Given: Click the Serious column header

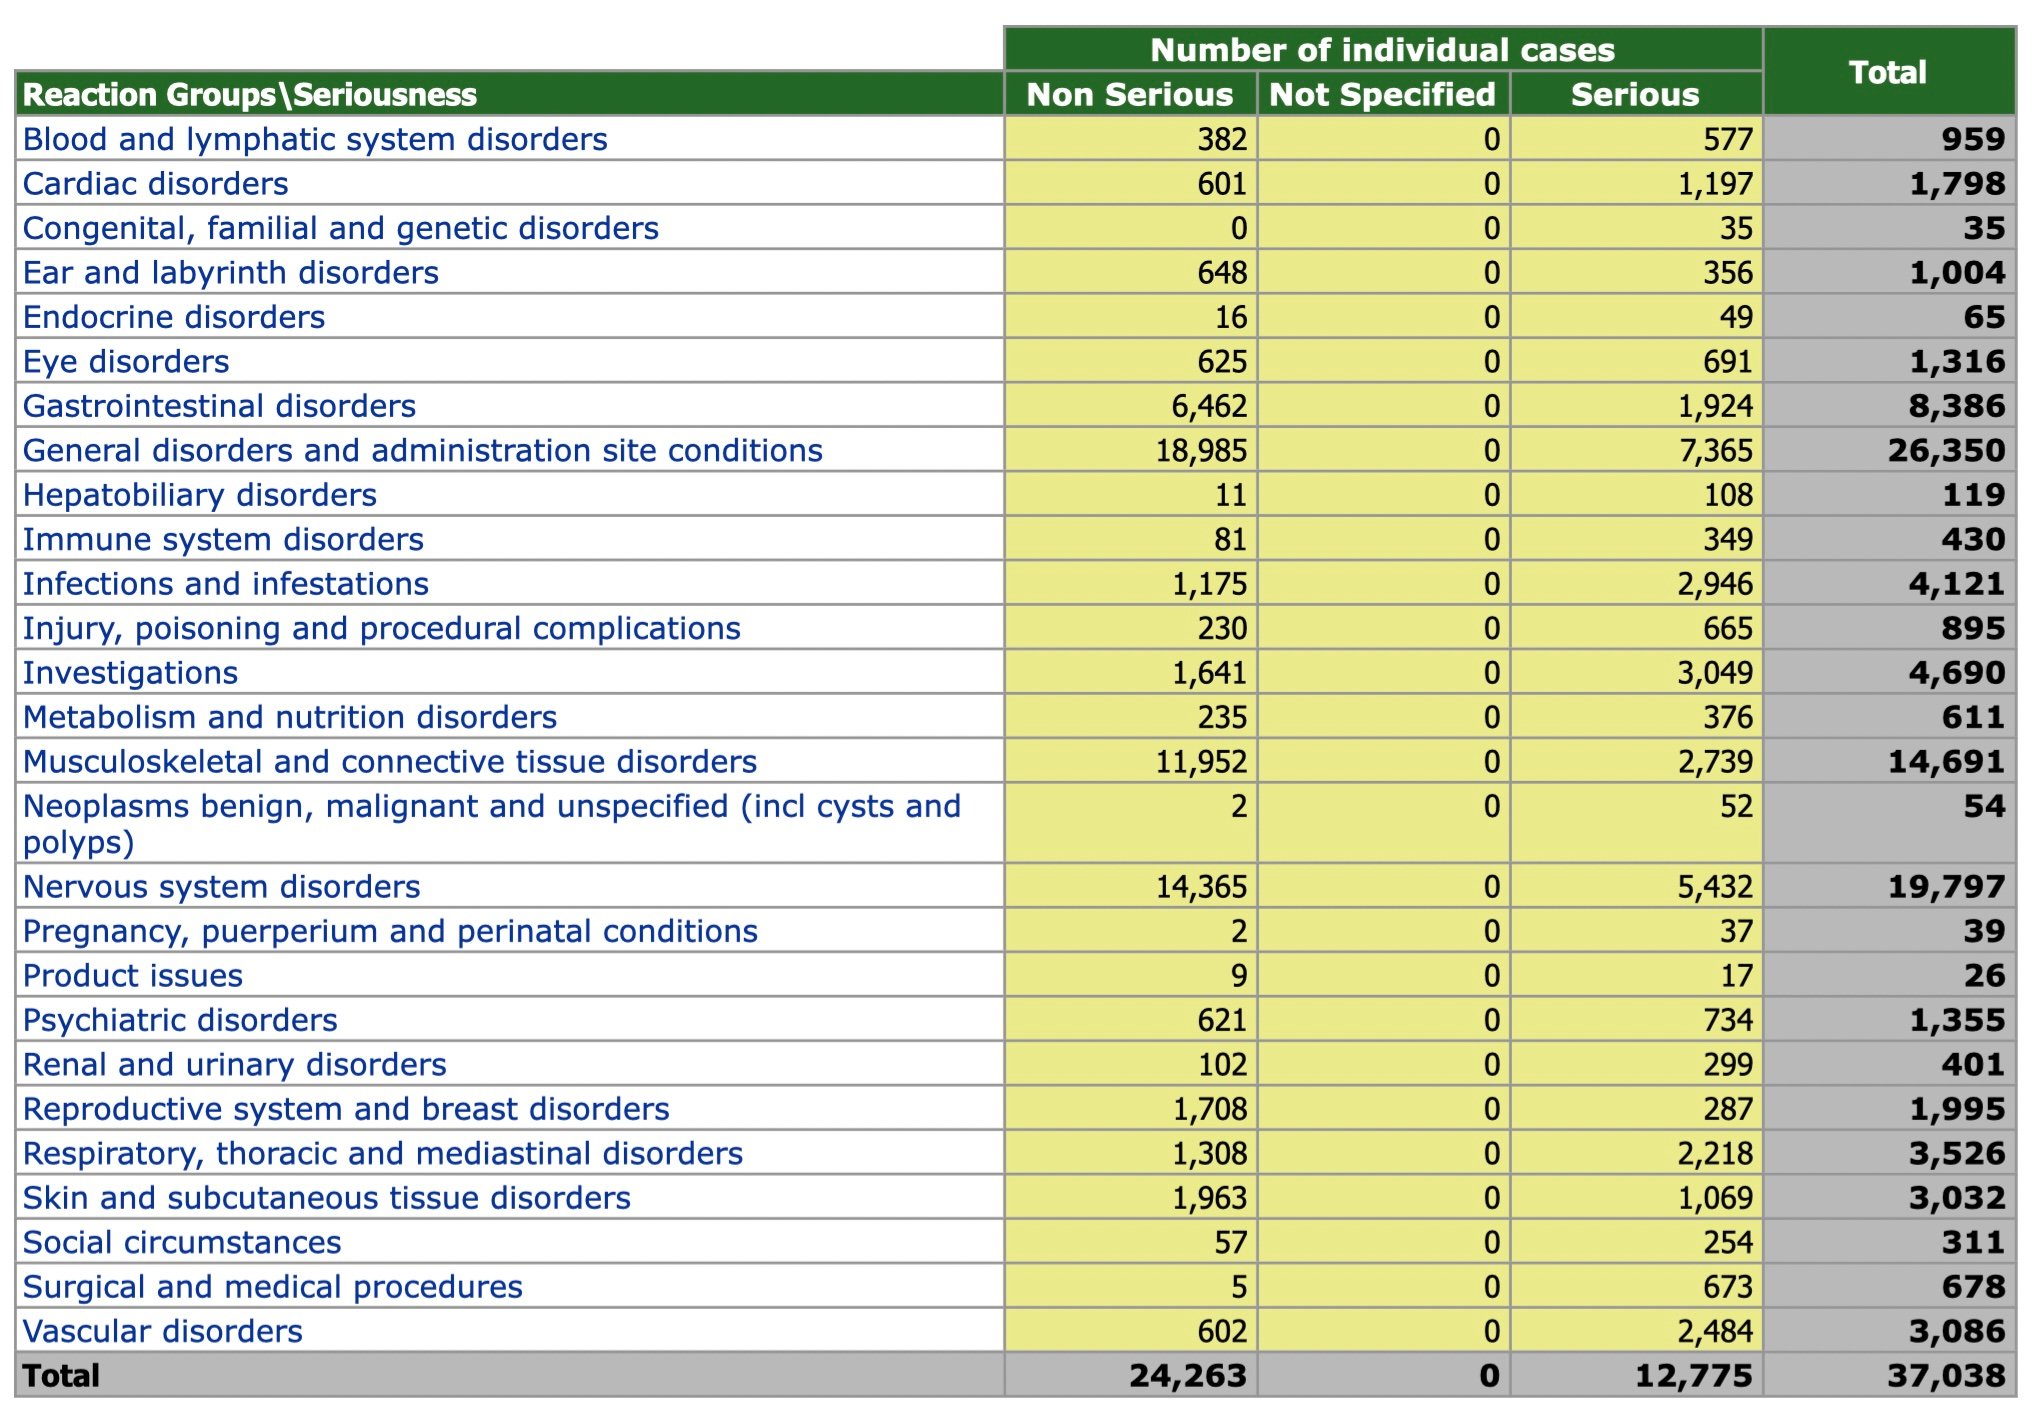Looking at the screenshot, I should click(1634, 94).
